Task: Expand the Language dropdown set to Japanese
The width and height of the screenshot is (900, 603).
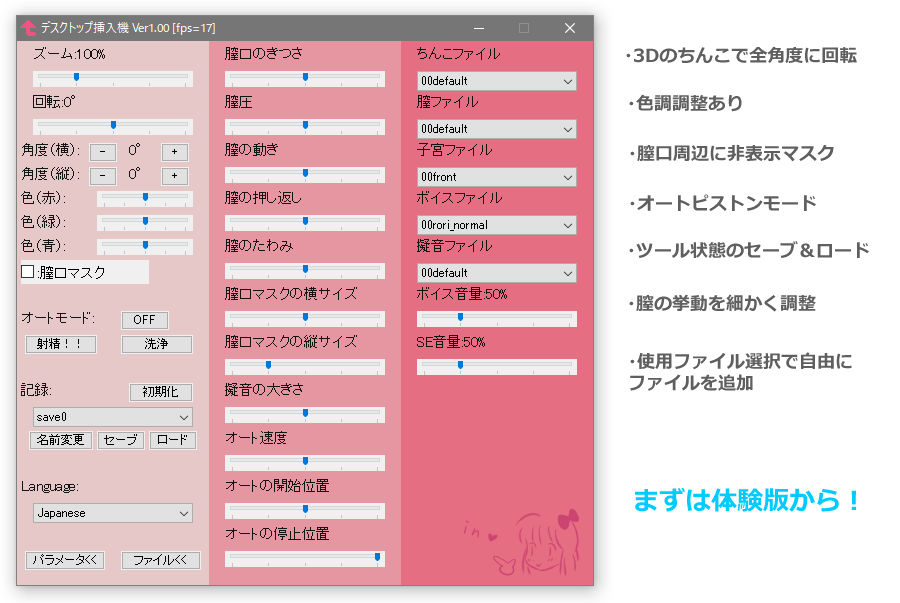Action: point(111,513)
